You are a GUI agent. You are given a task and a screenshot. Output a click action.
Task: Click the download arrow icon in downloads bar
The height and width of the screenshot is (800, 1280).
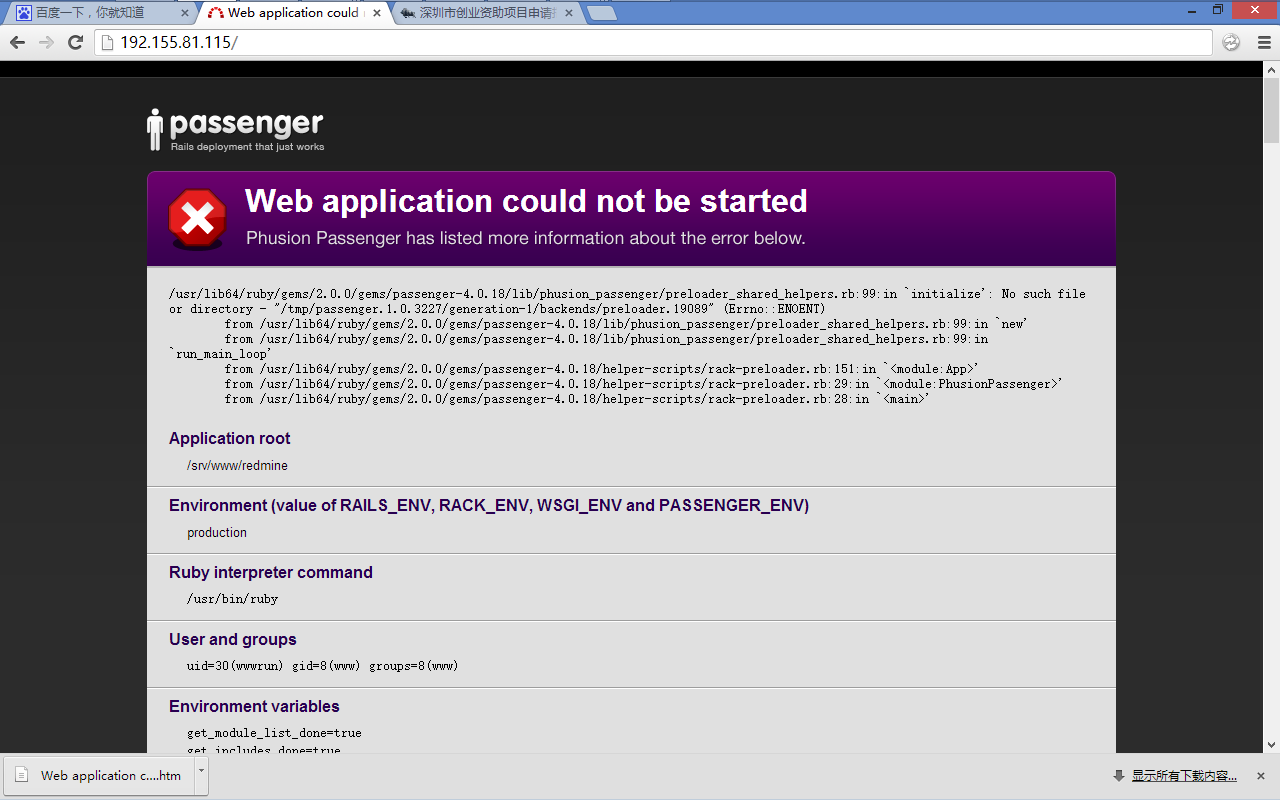[1118, 776]
